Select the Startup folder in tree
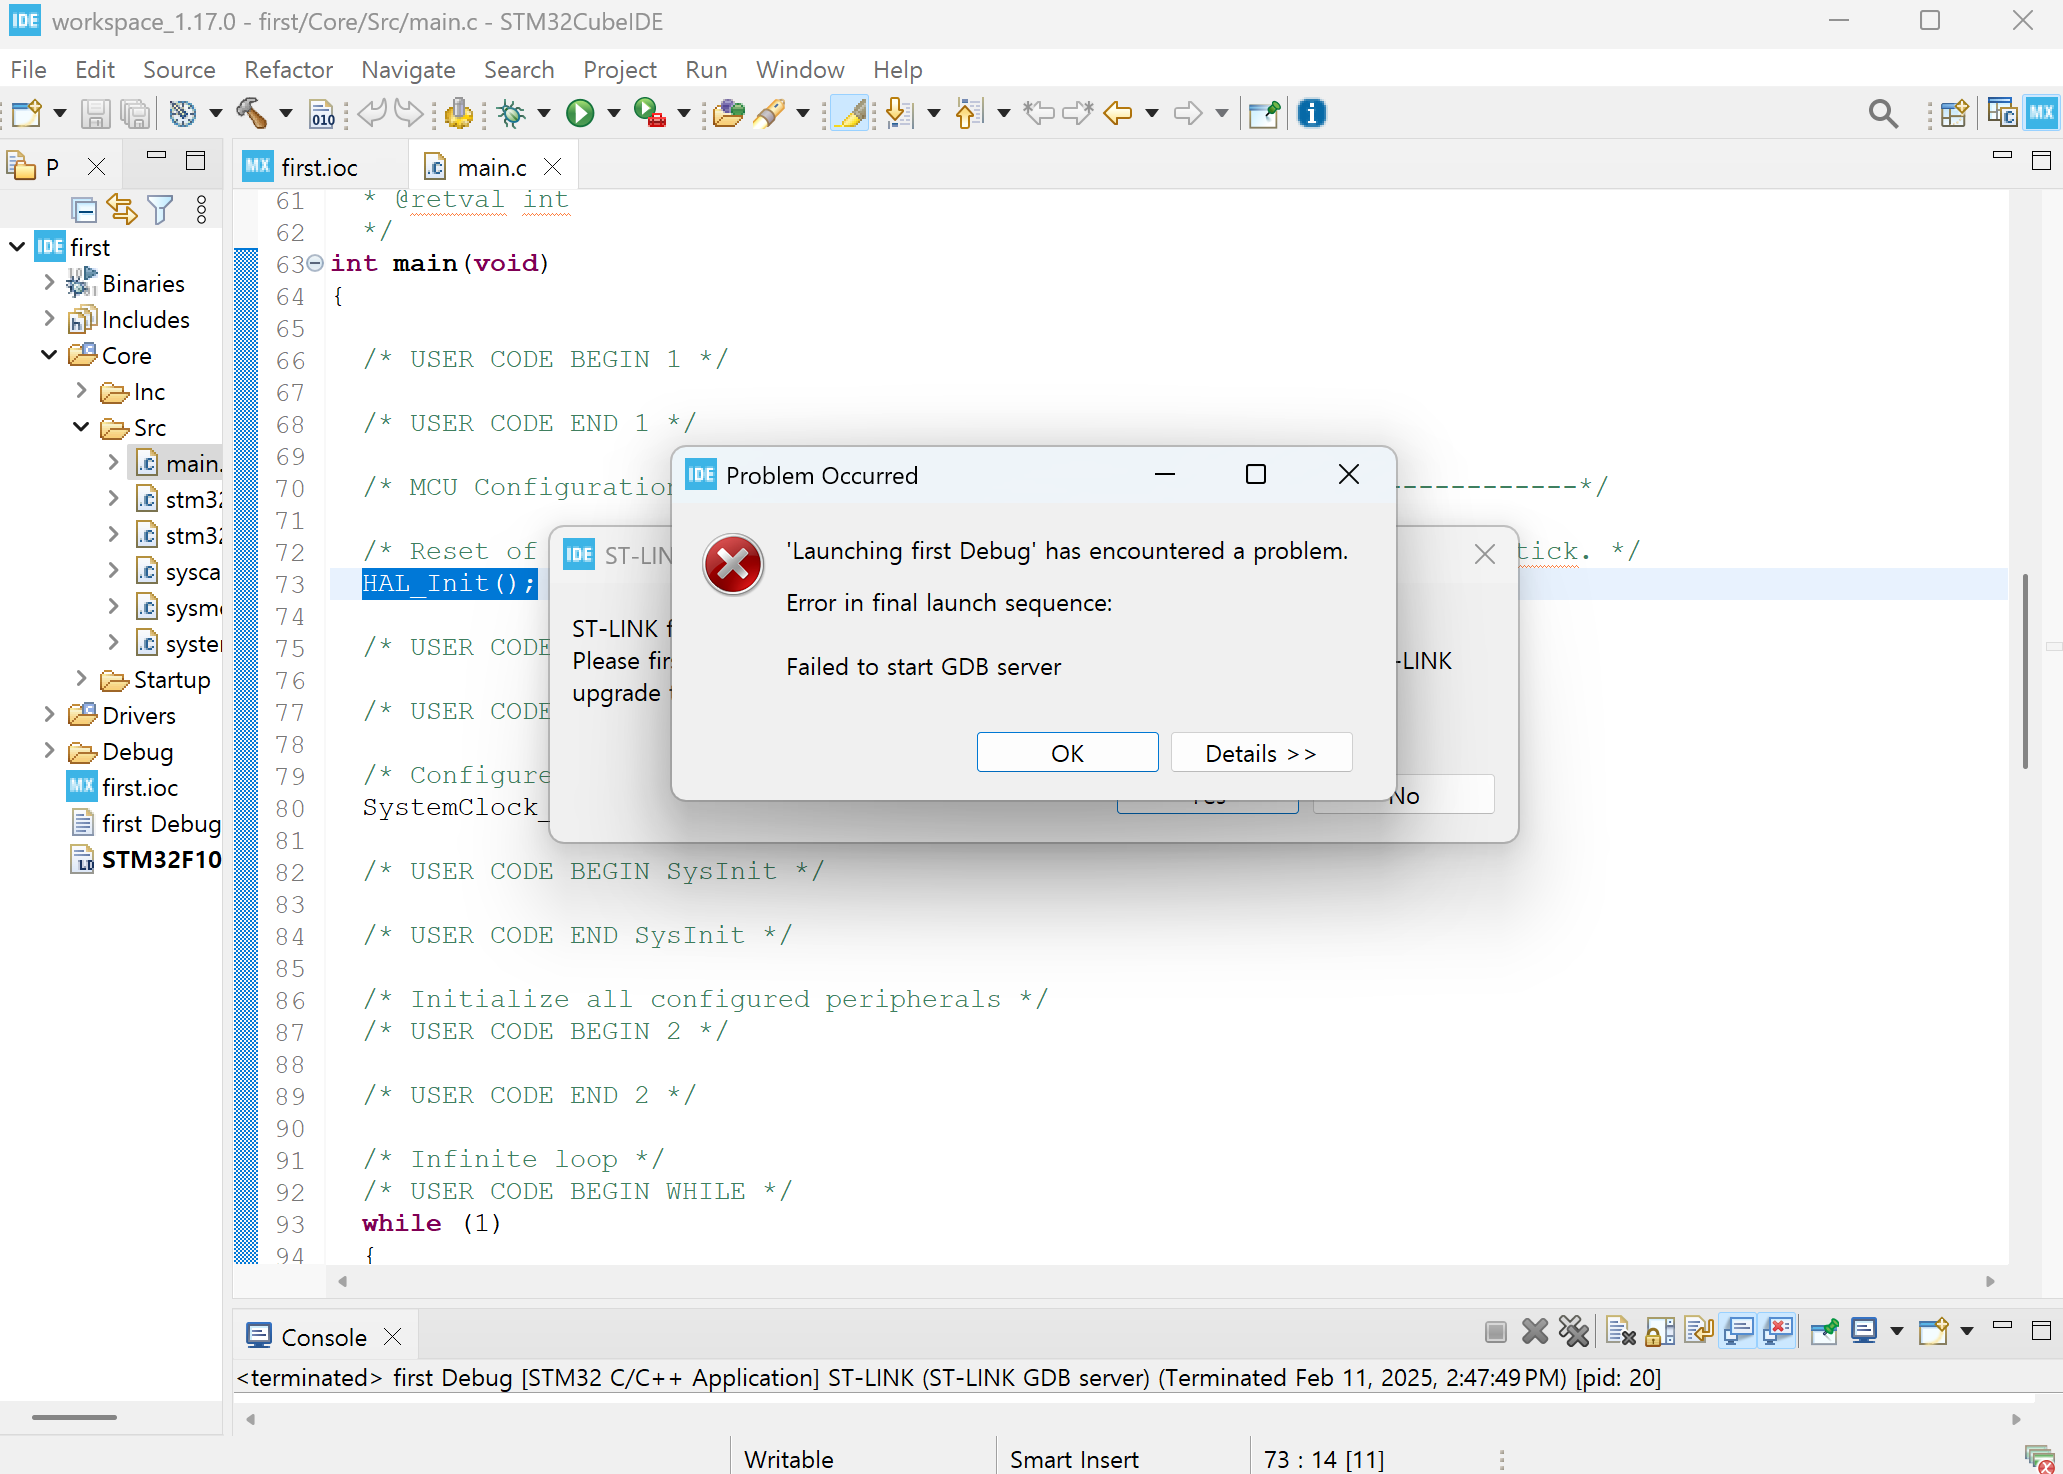 155,679
